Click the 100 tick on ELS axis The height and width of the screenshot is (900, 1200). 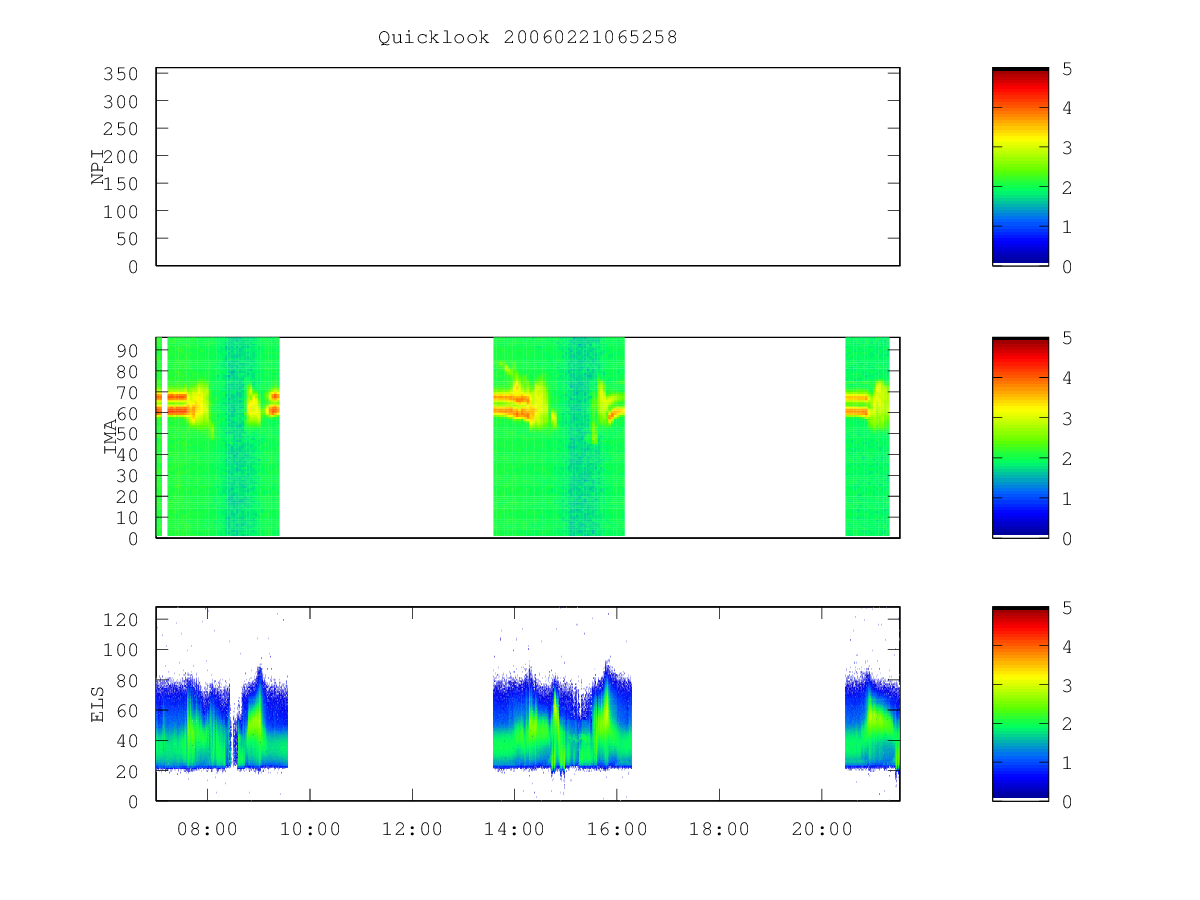[x=122, y=650]
